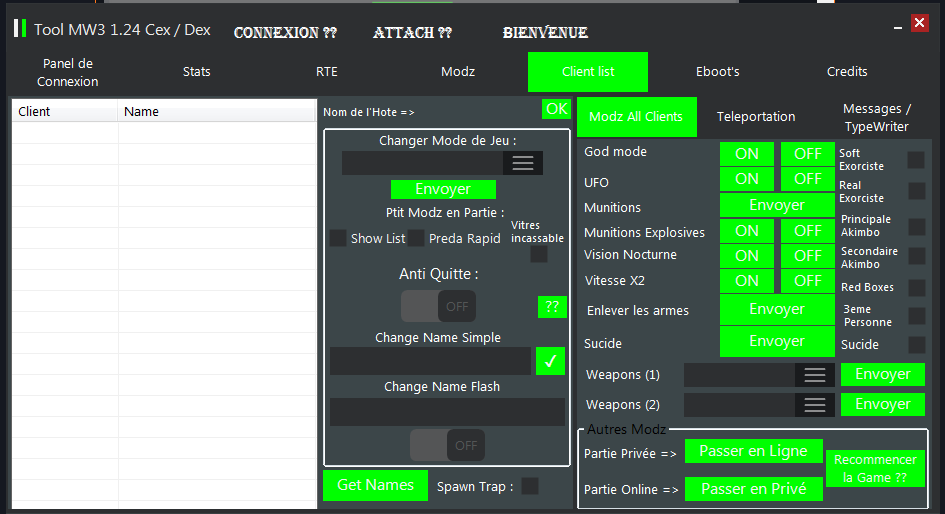Click Envoyer under Changer Mode de Jeu
945x514 pixels.
(443, 189)
